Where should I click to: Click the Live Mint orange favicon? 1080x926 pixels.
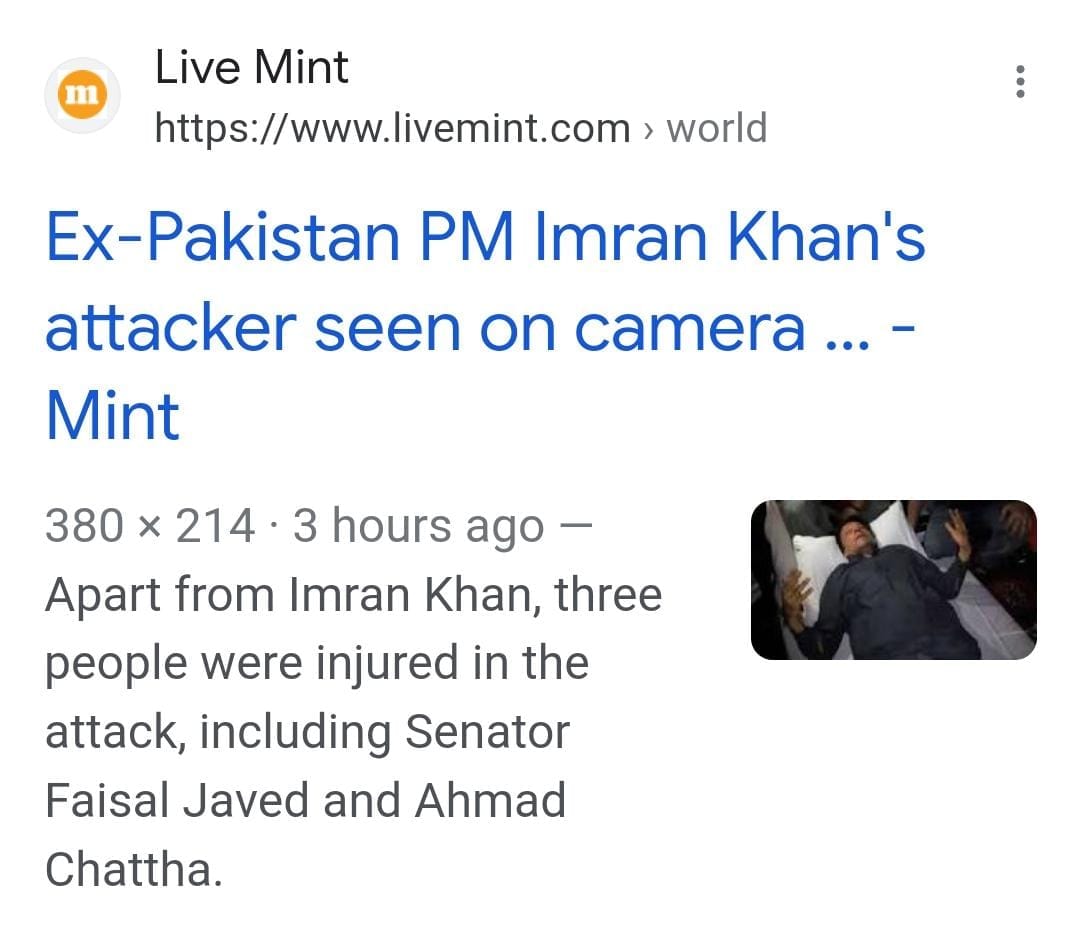[x=83, y=95]
